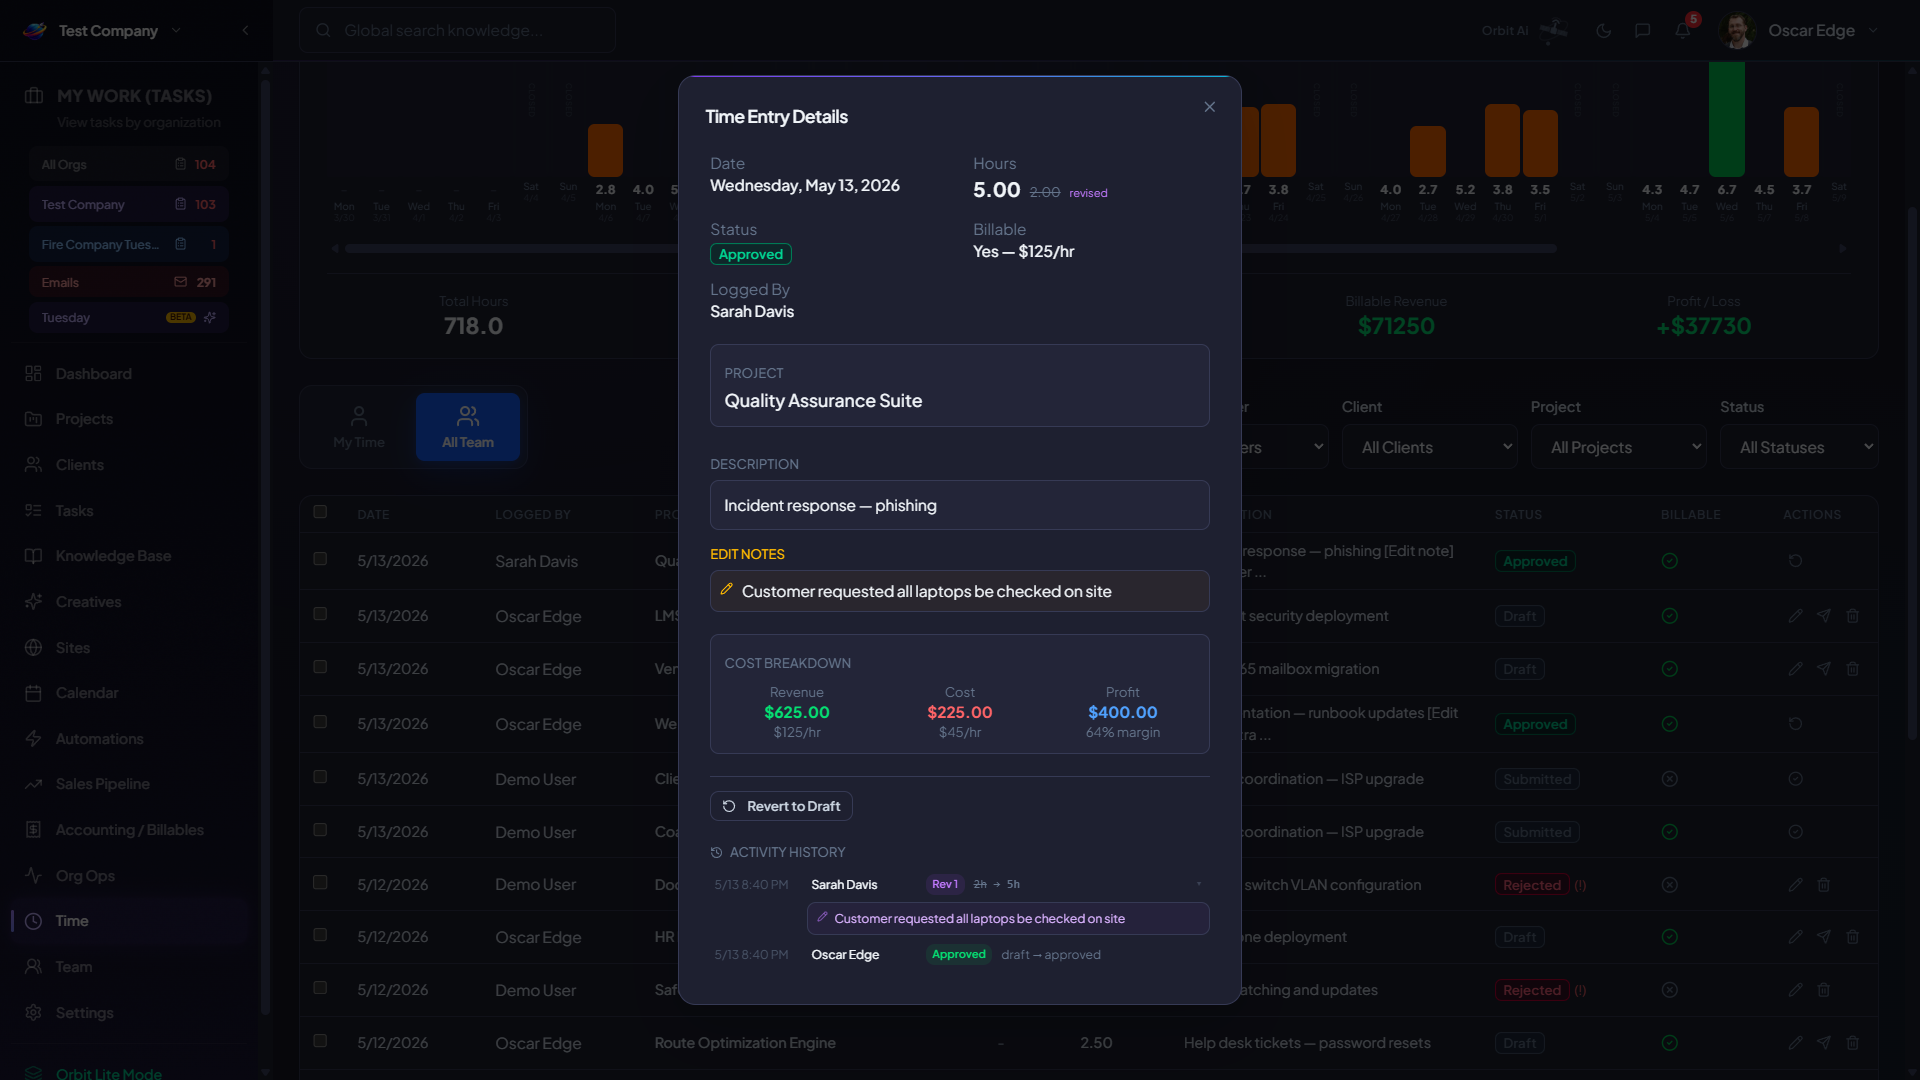Expand the Sarah Davis Rev 1 history entry

click(1199, 884)
